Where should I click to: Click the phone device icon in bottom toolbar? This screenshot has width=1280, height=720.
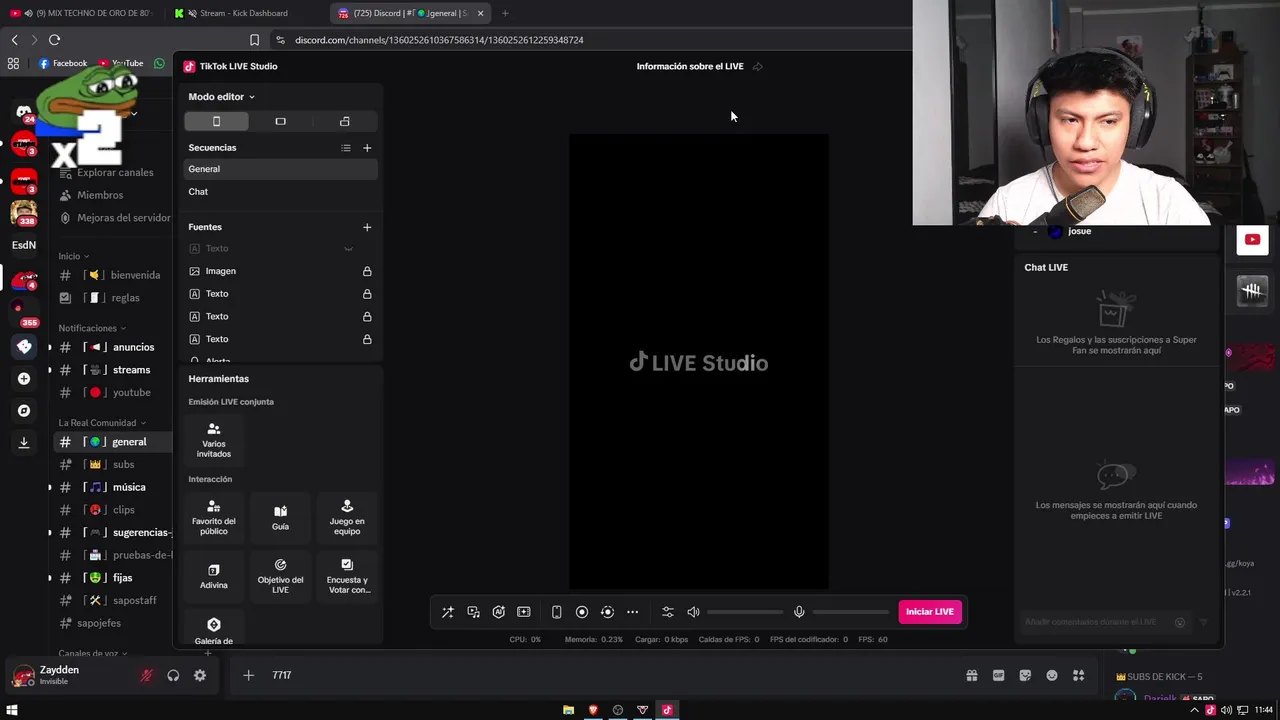coord(557,612)
